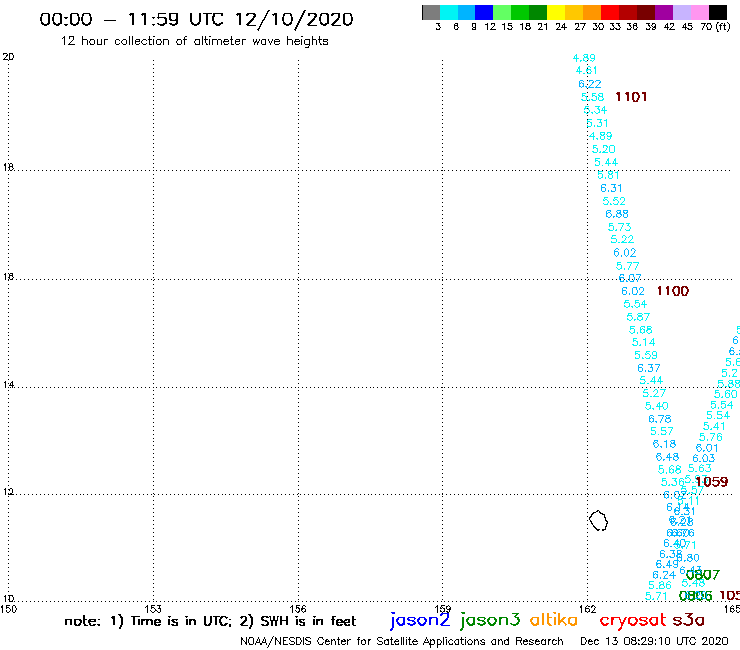Screen dimensions: 740x650
Task: Click the 153 longitude axis label
Action: [153, 609]
